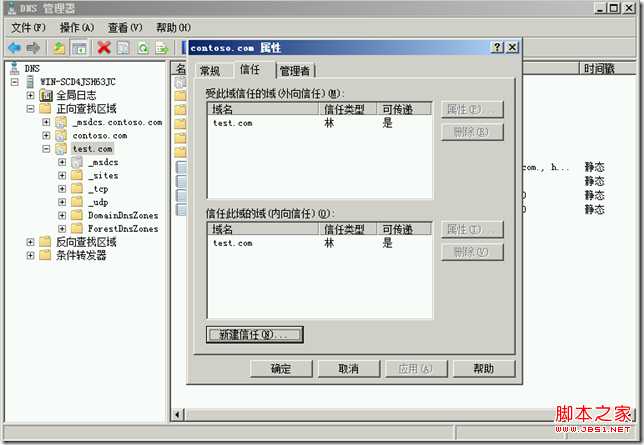
Task: Click the 确定 button
Action: 281,369
